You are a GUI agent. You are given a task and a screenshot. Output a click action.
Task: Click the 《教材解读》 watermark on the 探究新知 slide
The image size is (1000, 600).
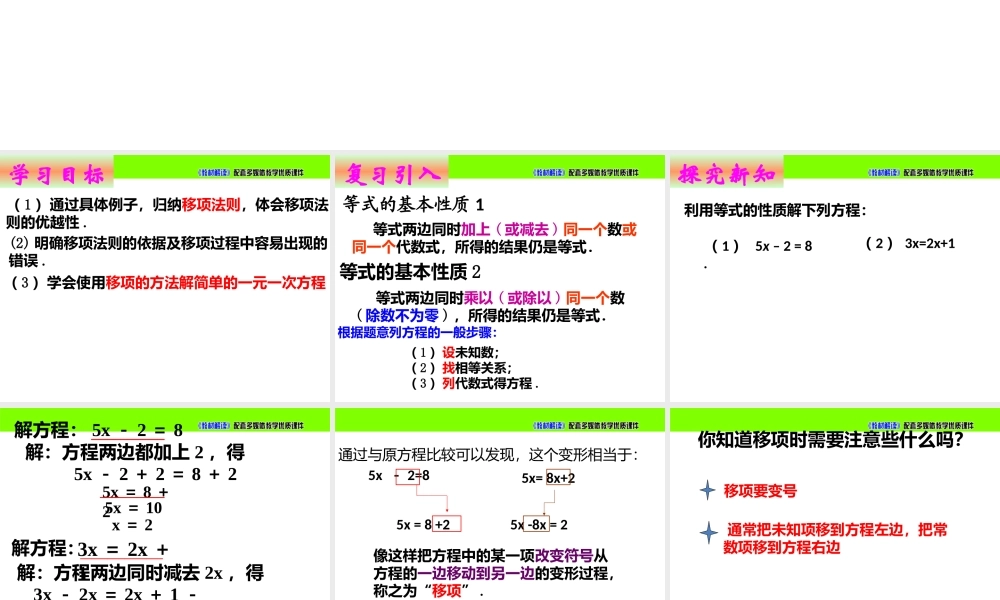click(885, 170)
